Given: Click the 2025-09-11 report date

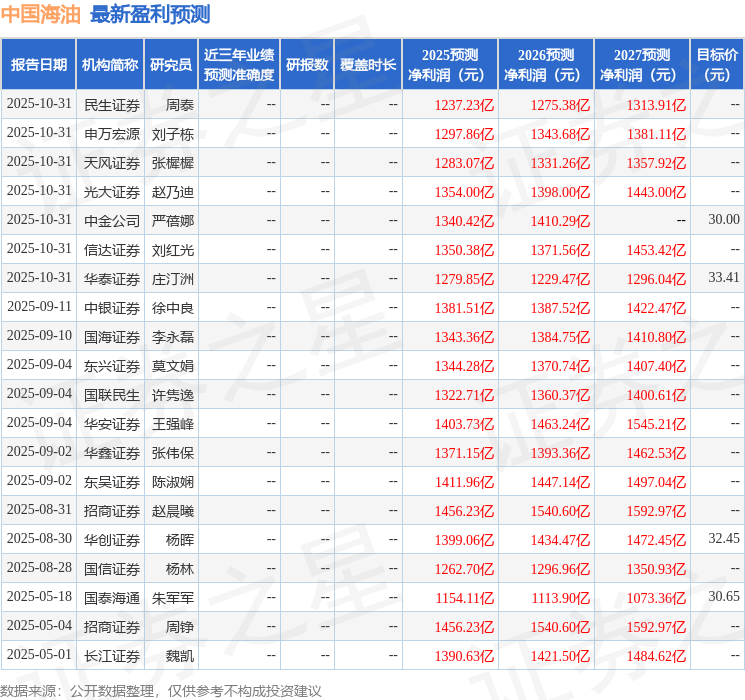Looking at the screenshot, I should [39, 307].
